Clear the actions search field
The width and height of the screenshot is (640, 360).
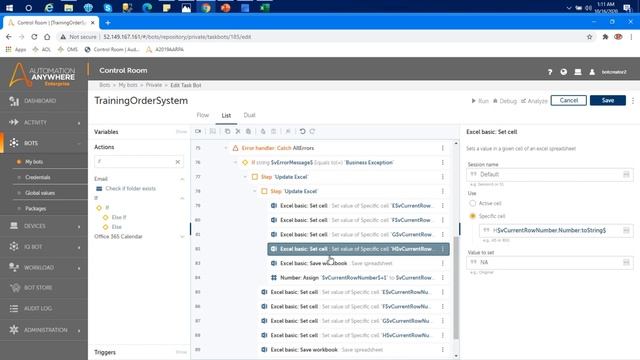tap(178, 162)
